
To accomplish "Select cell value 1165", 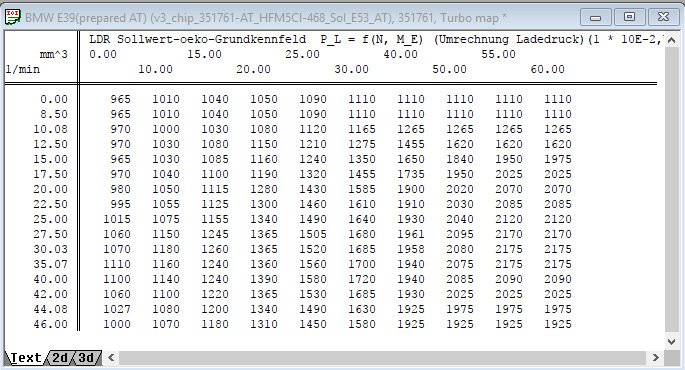I will coord(362,129).
